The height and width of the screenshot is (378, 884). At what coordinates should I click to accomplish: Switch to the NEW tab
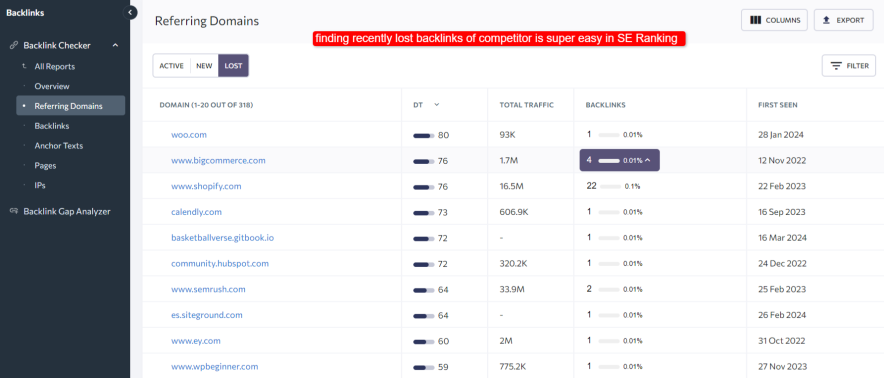click(204, 66)
